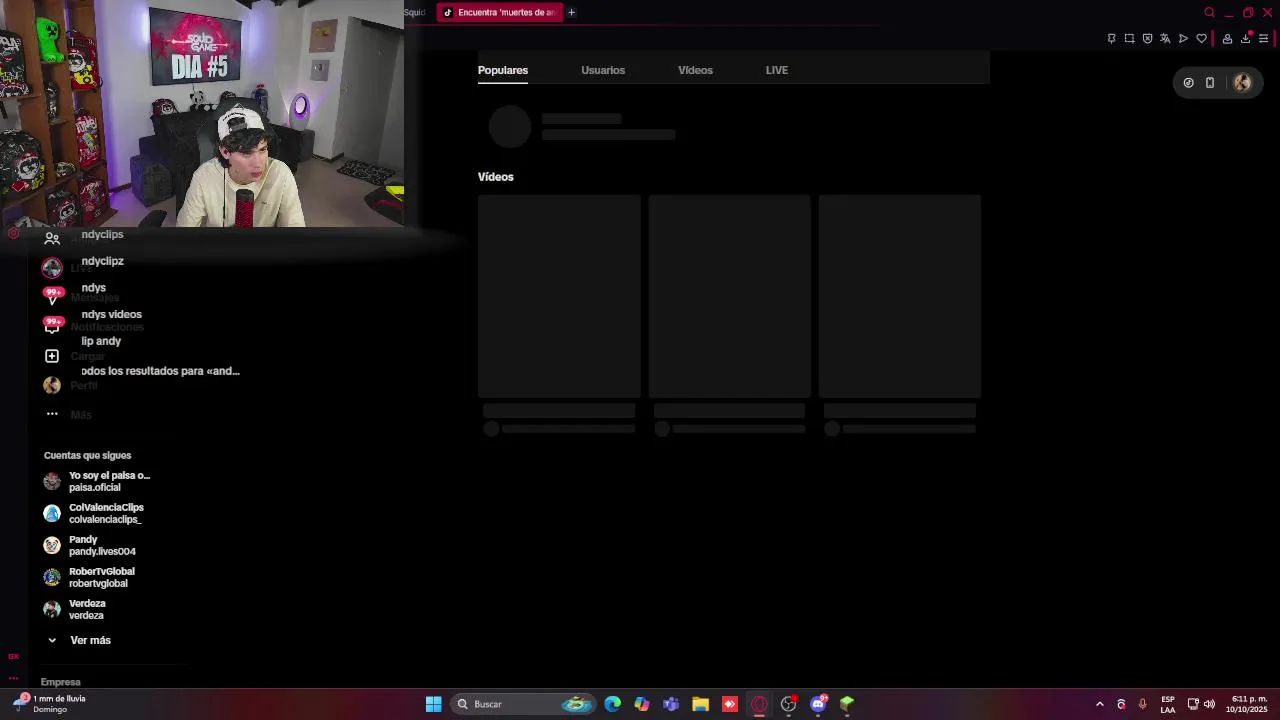Open the ad blocker shield icon

(x=1147, y=38)
